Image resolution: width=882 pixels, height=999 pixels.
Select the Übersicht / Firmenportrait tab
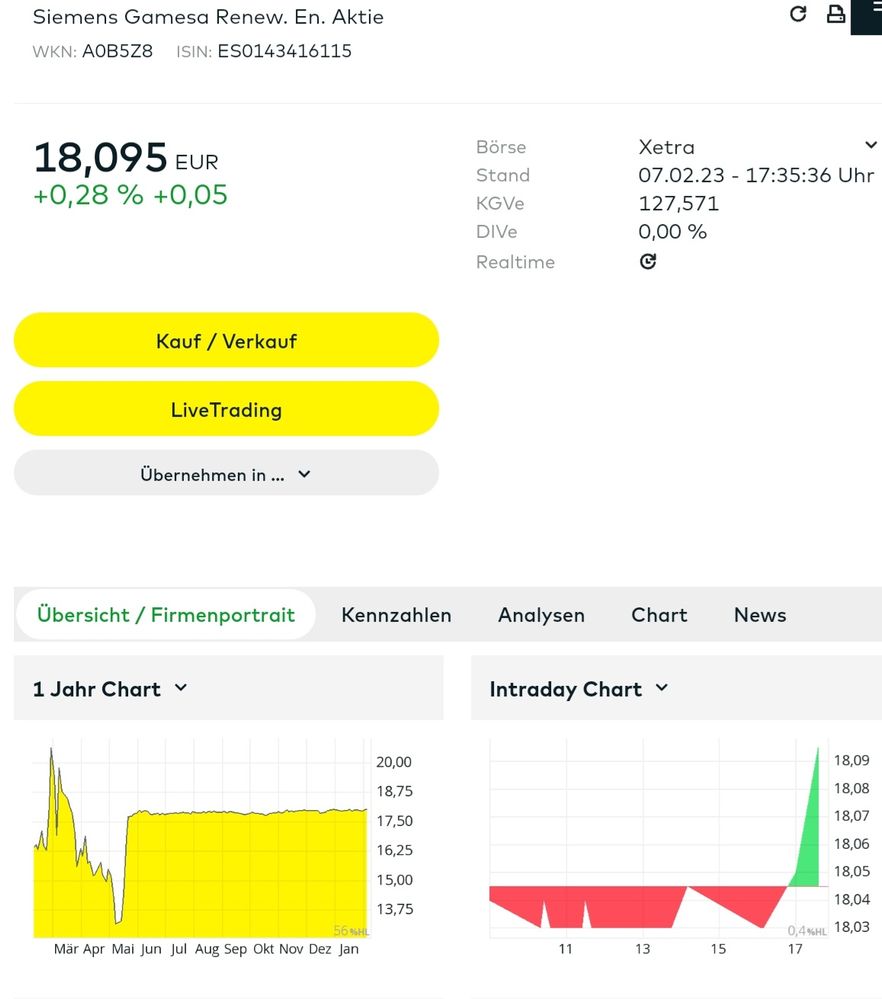click(166, 615)
